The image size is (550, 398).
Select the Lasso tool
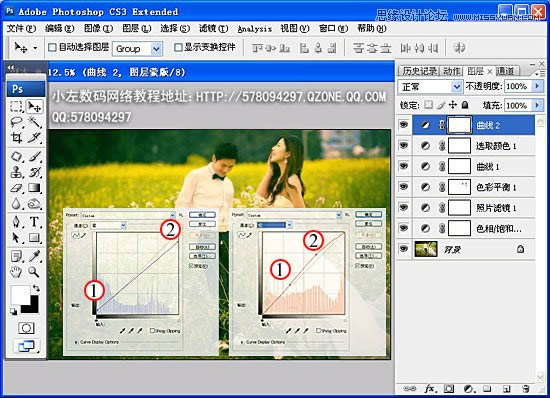coord(16,122)
